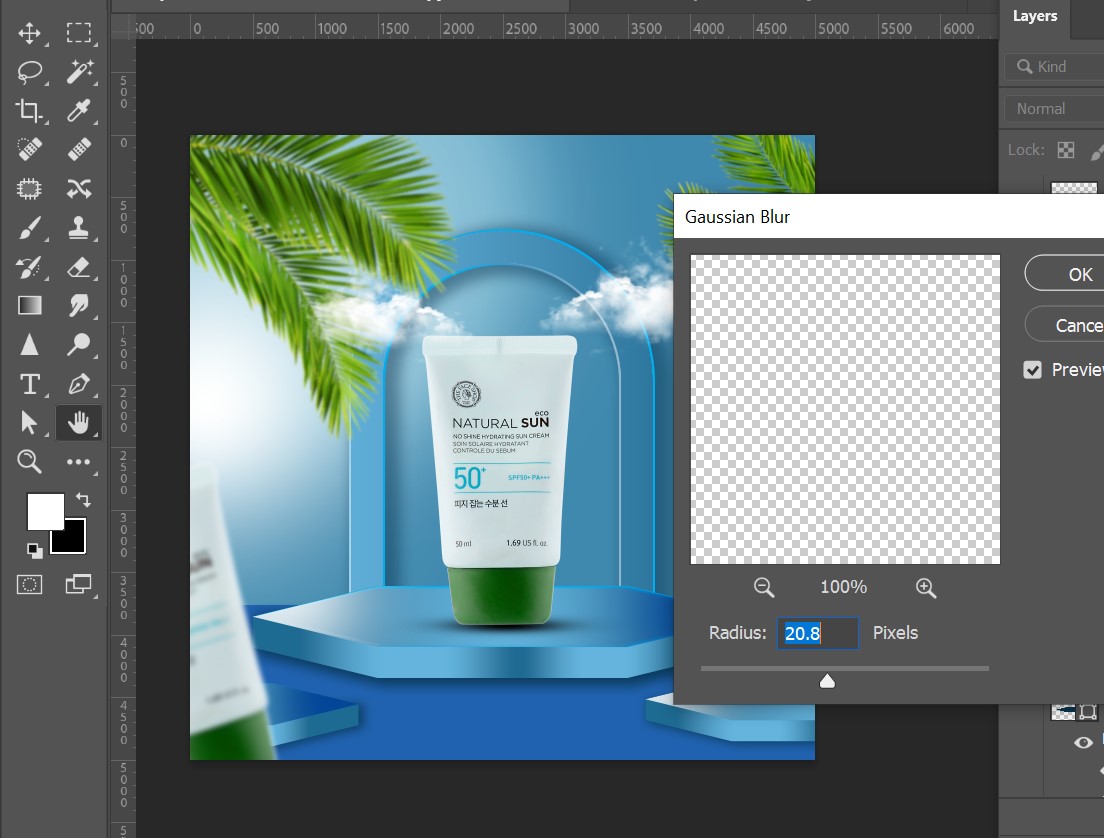The image size is (1104, 838).
Task: Click the Radius slider handle
Action: (x=827, y=680)
